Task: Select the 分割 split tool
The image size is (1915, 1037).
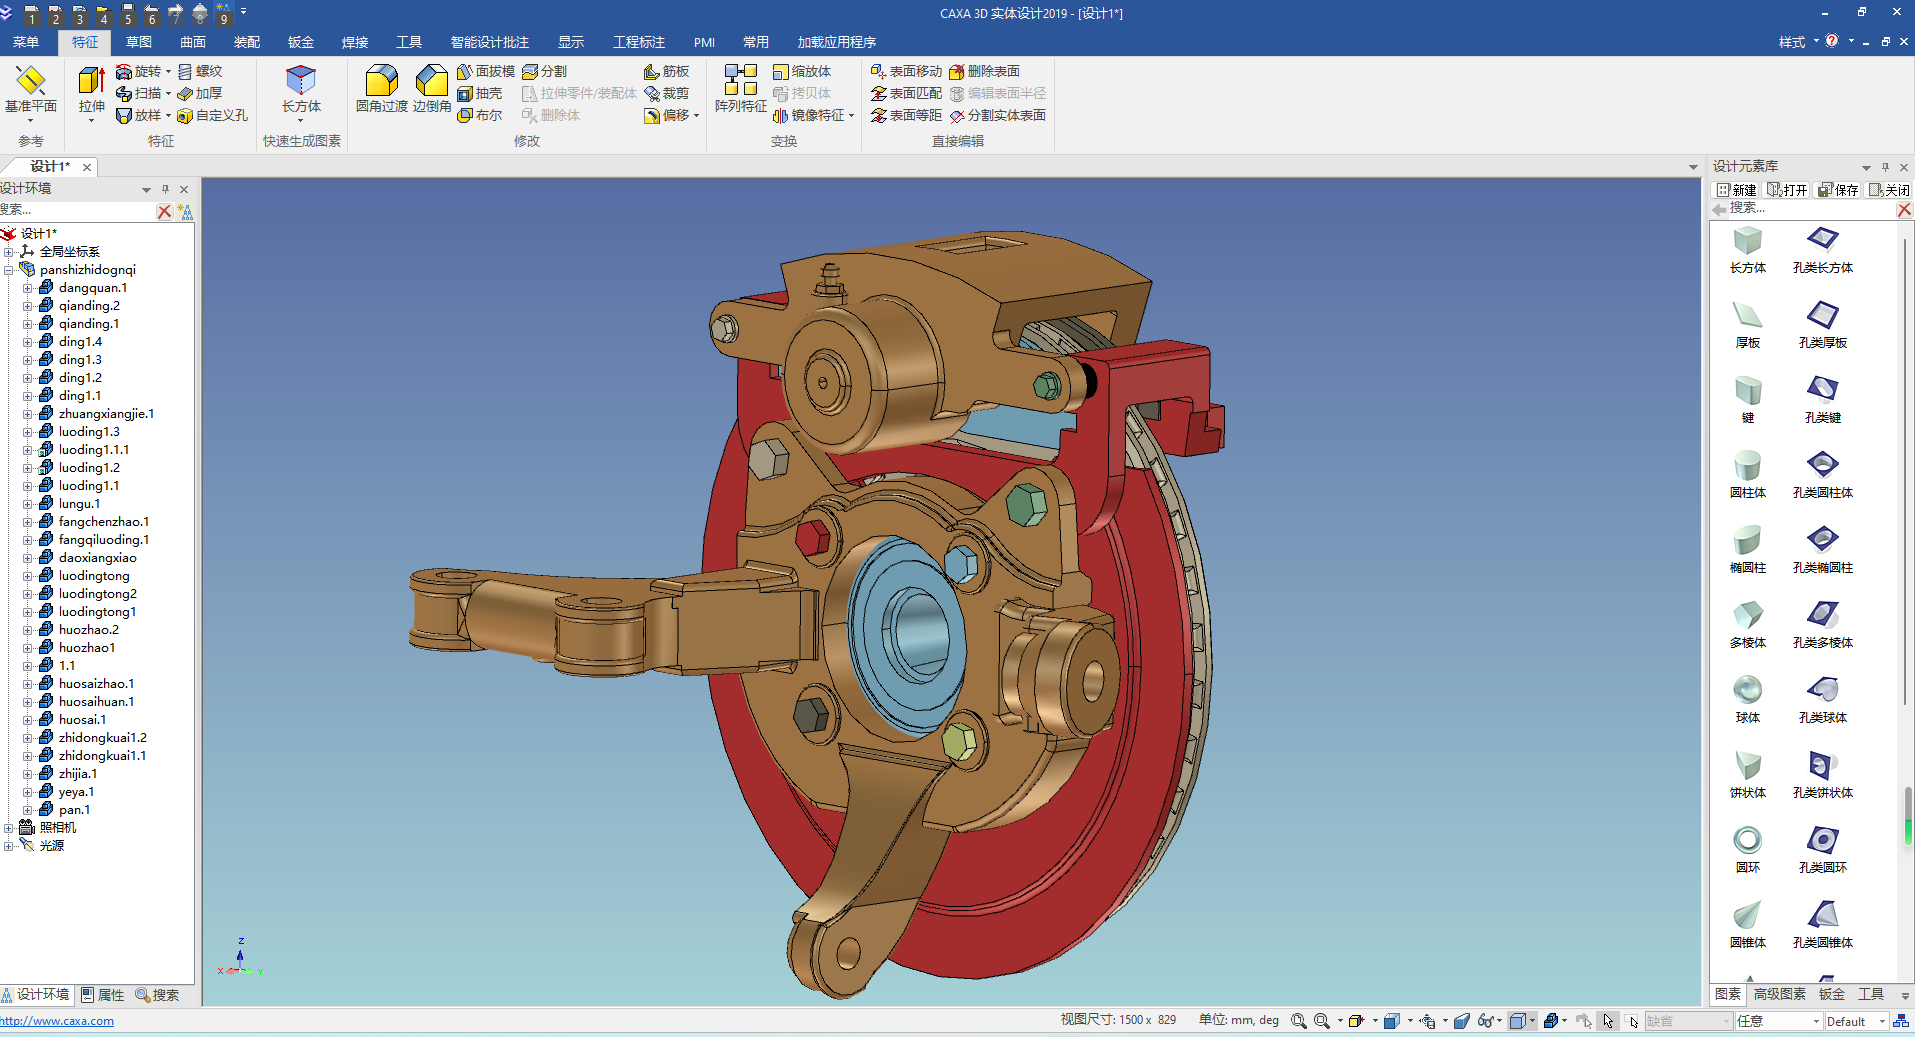Action: point(545,71)
